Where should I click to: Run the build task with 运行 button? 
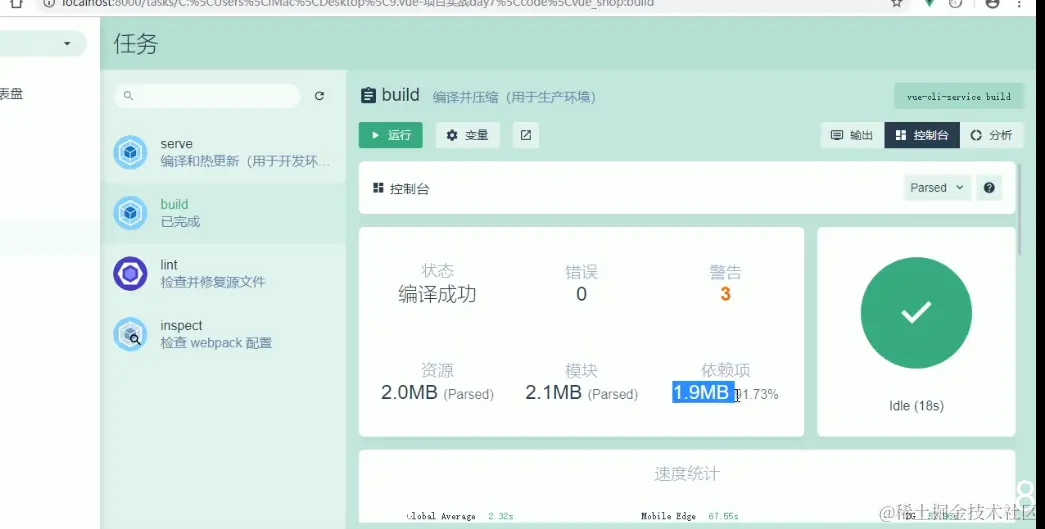(x=391, y=135)
